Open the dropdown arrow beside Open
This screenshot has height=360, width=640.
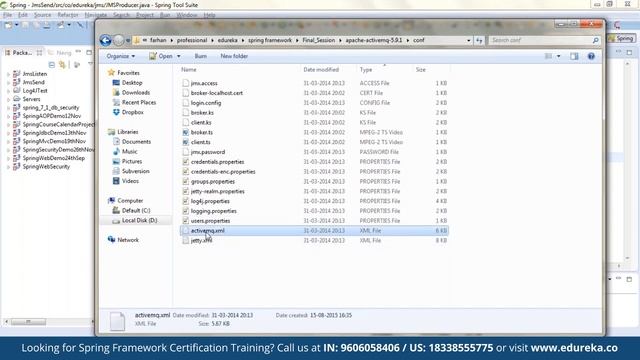coord(178,56)
